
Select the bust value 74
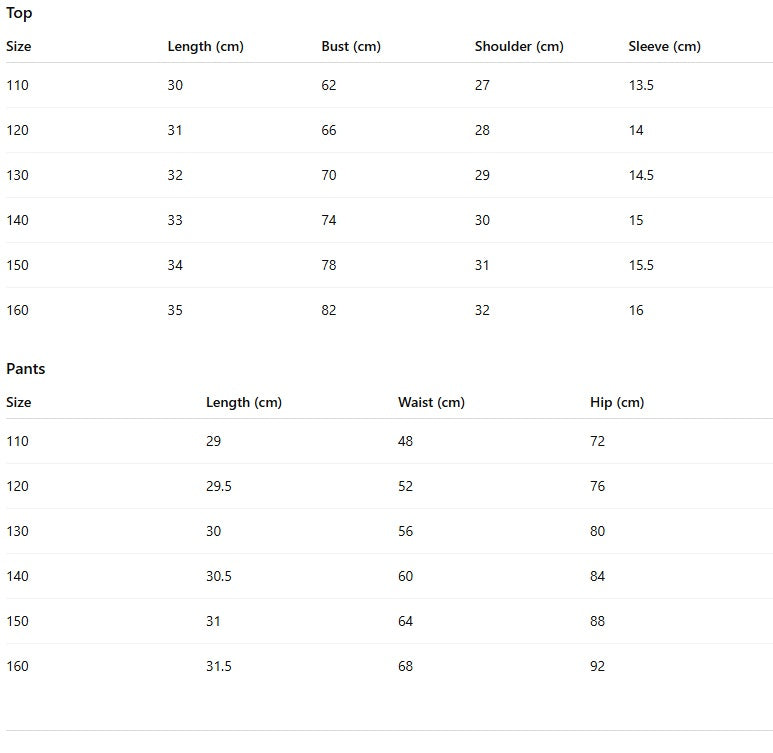pyautogui.click(x=329, y=220)
